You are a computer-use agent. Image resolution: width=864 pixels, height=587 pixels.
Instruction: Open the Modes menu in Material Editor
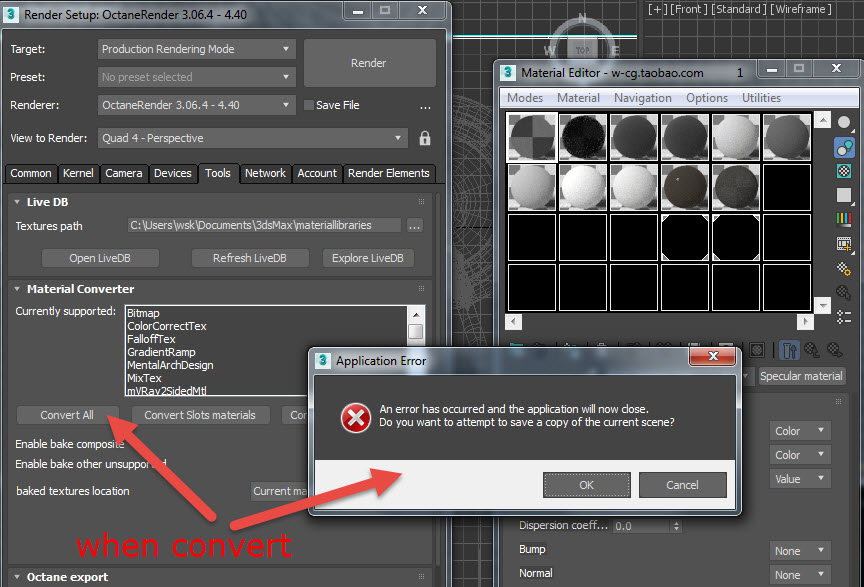525,98
